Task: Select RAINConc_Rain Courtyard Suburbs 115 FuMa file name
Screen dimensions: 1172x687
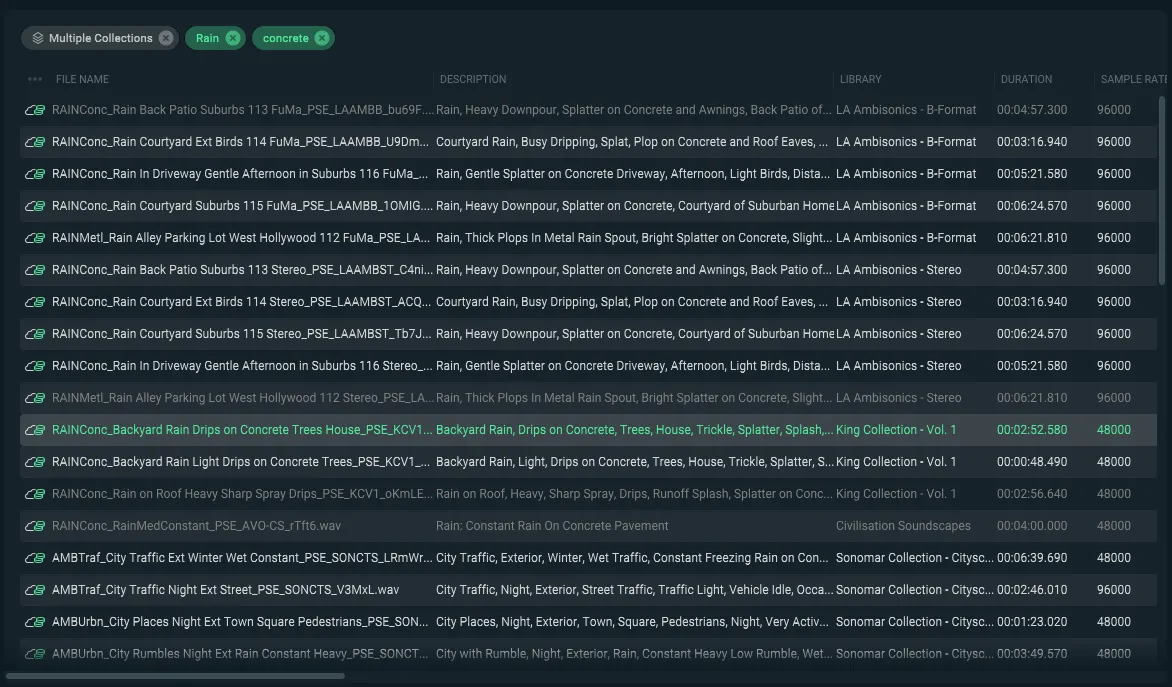Action: [242, 206]
